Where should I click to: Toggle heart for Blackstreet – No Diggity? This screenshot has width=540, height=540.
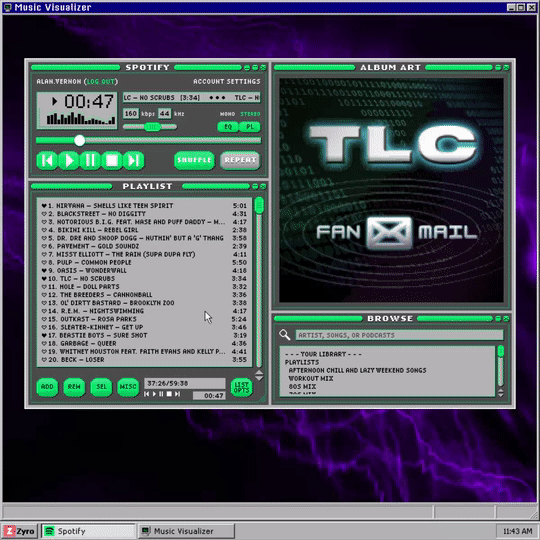[x=44, y=214]
